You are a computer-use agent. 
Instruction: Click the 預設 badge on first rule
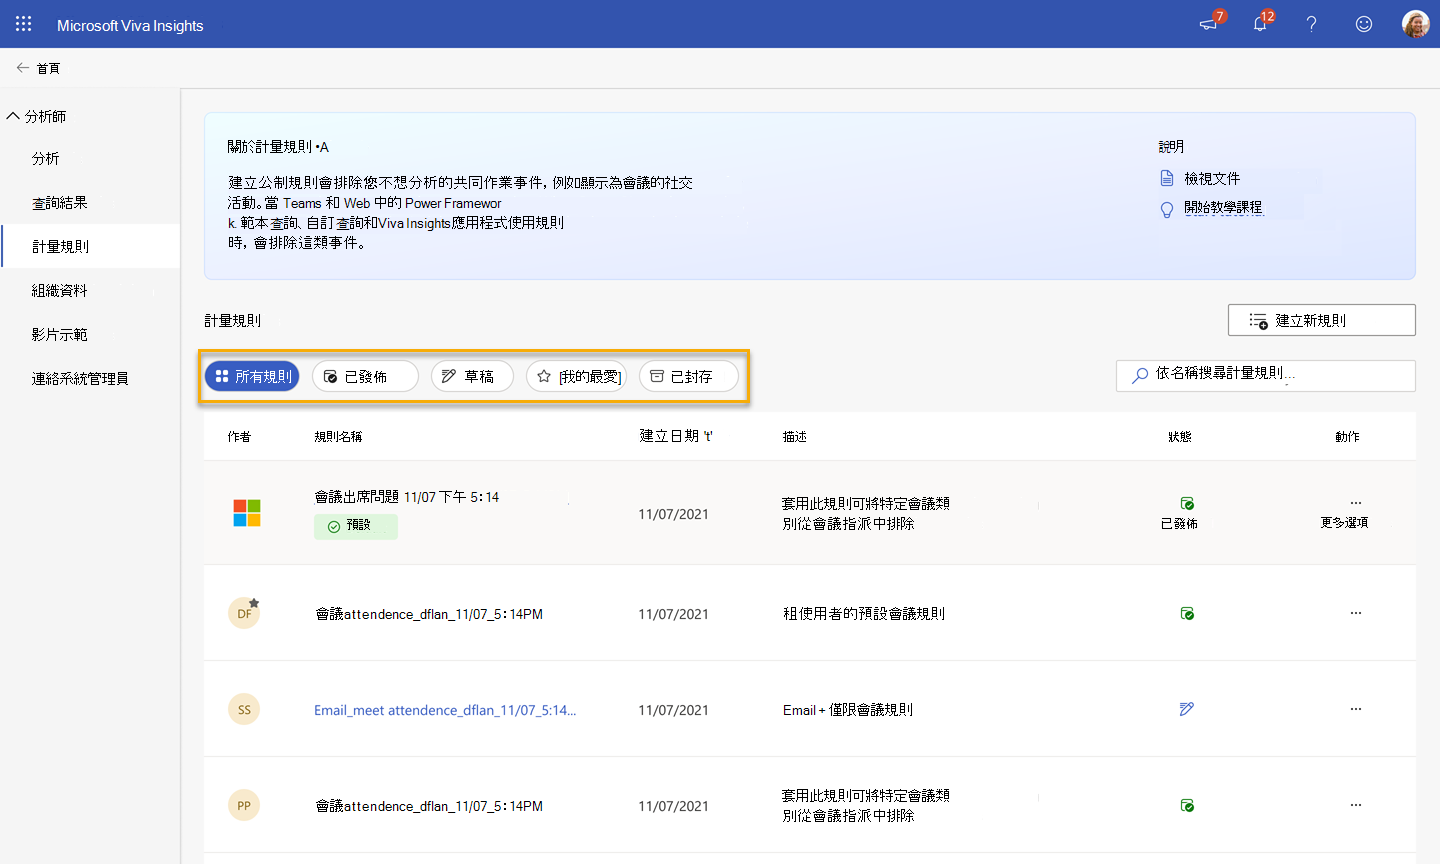pos(356,526)
